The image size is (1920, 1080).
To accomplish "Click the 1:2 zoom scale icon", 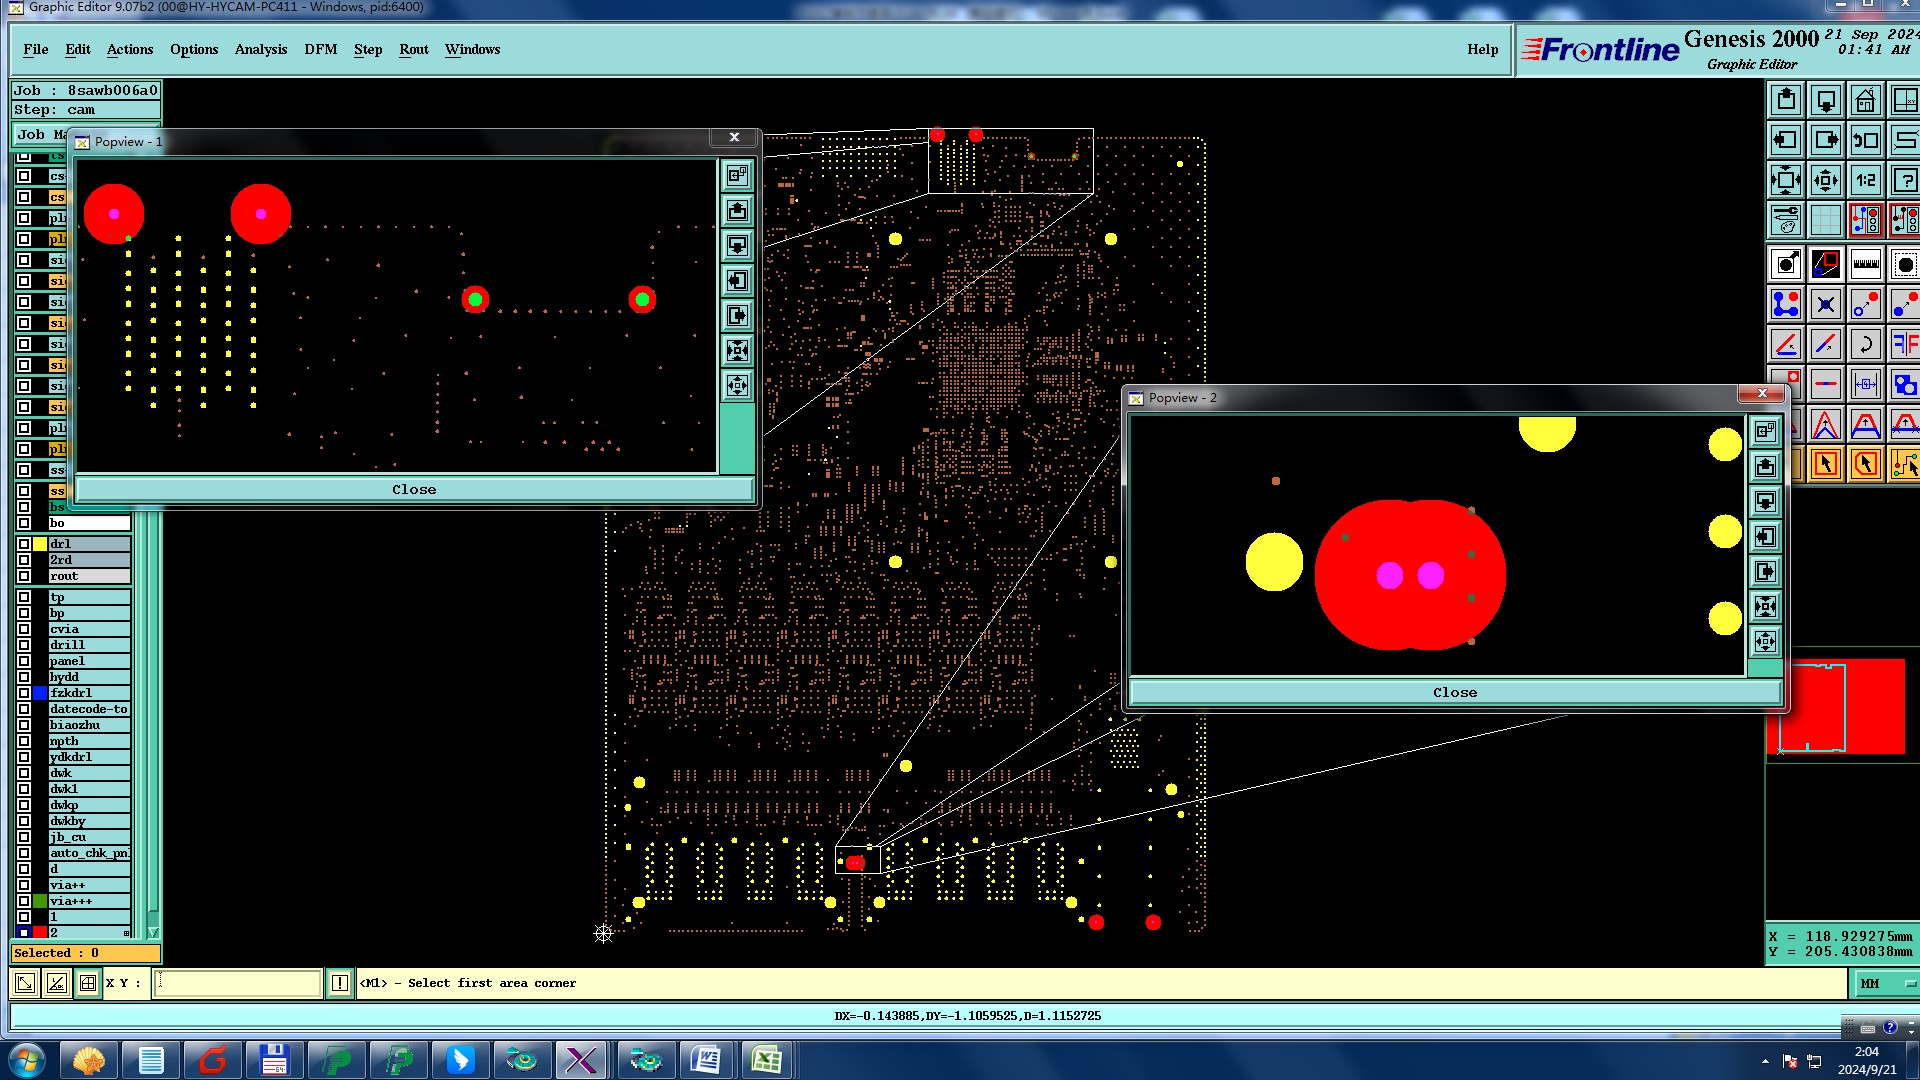I will 1865,181.
